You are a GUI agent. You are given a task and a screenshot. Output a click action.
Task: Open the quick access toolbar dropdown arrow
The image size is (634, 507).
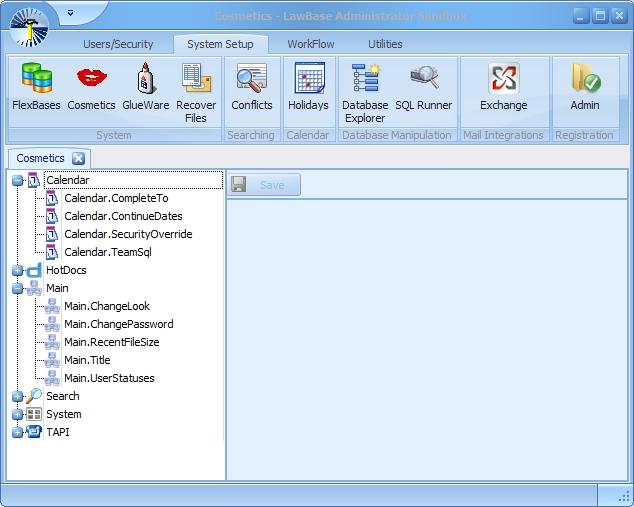pos(70,13)
